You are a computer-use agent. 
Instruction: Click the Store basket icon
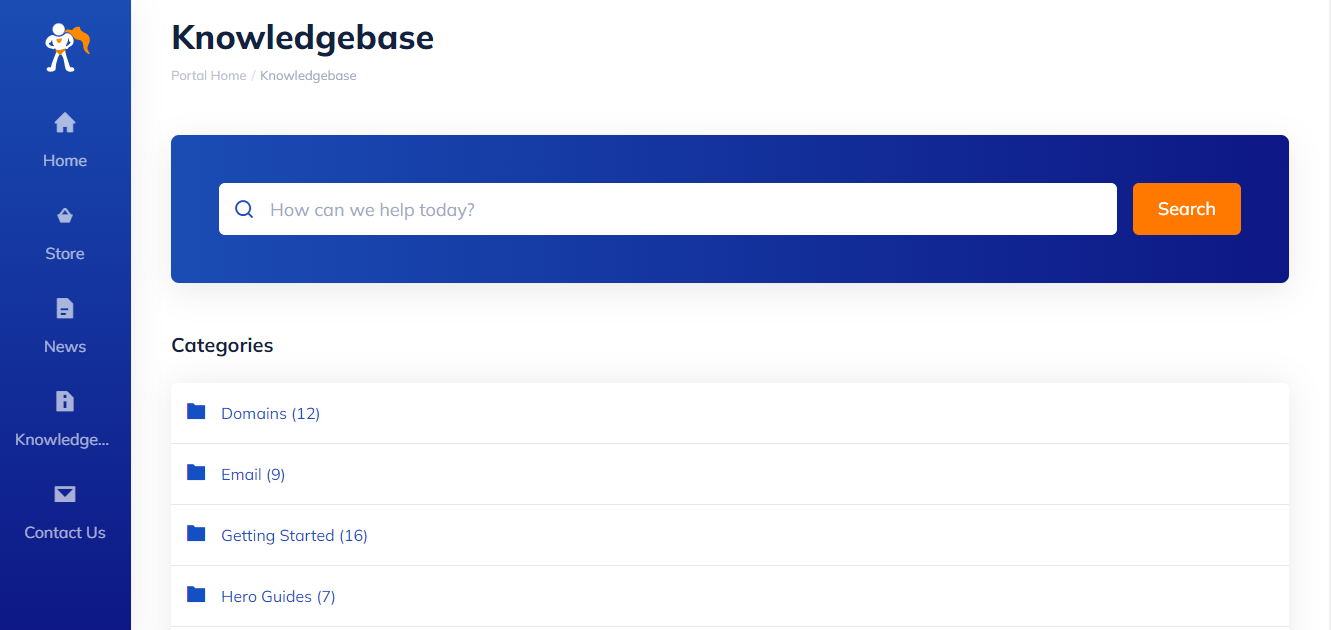click(x=65, y=216)
